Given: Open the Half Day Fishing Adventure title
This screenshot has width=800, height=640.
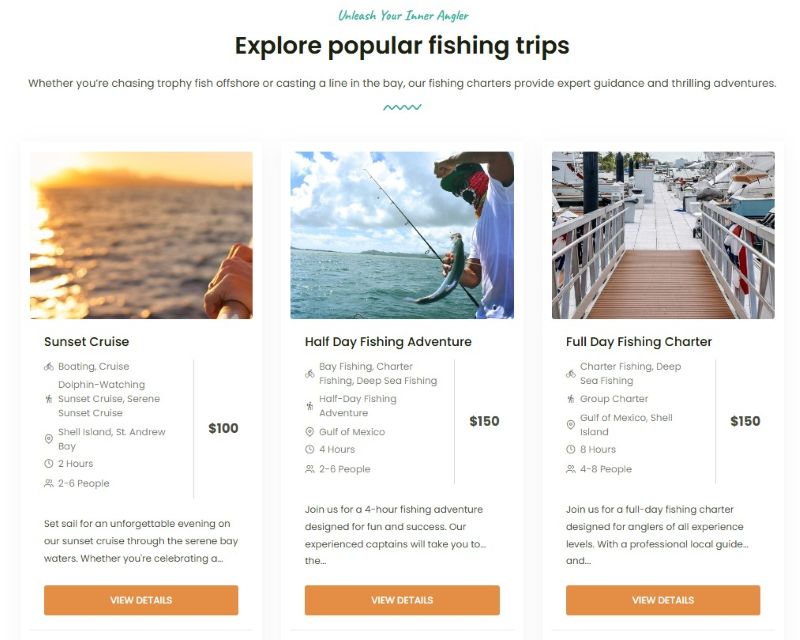Looking at the screenshot, I should [388, 341].
